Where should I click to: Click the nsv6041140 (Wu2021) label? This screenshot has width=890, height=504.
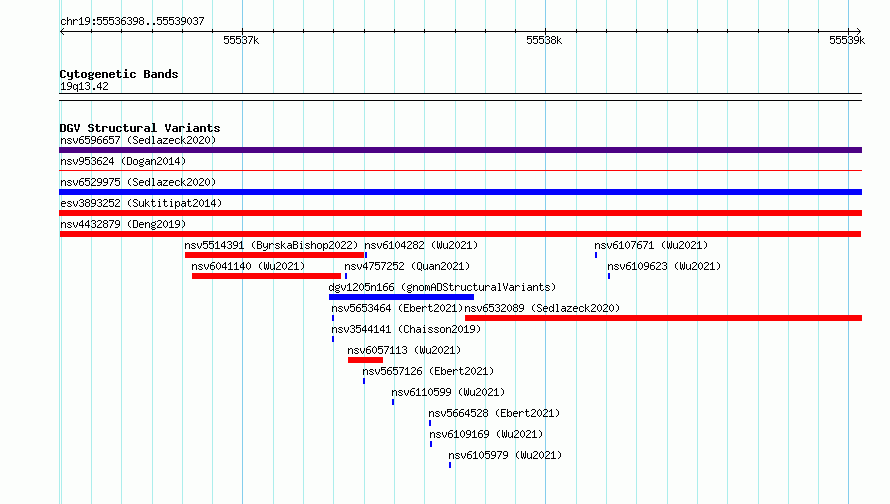point(248,266)
